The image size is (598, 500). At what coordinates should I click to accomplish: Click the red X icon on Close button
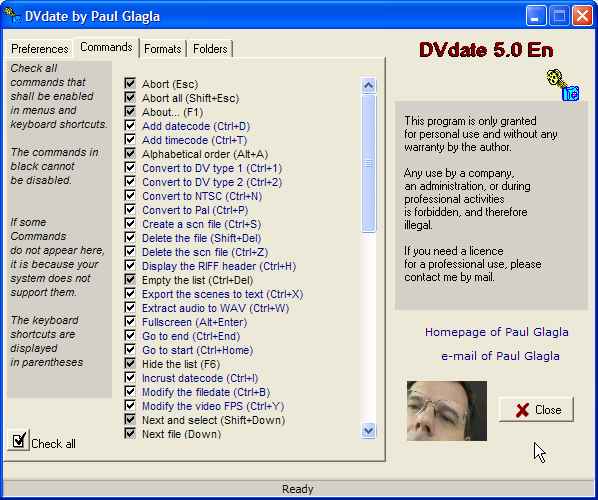(522, 410)
